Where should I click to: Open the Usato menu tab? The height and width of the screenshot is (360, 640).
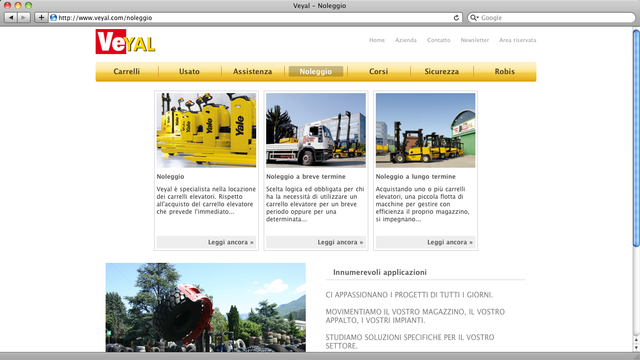click(189, 71)
